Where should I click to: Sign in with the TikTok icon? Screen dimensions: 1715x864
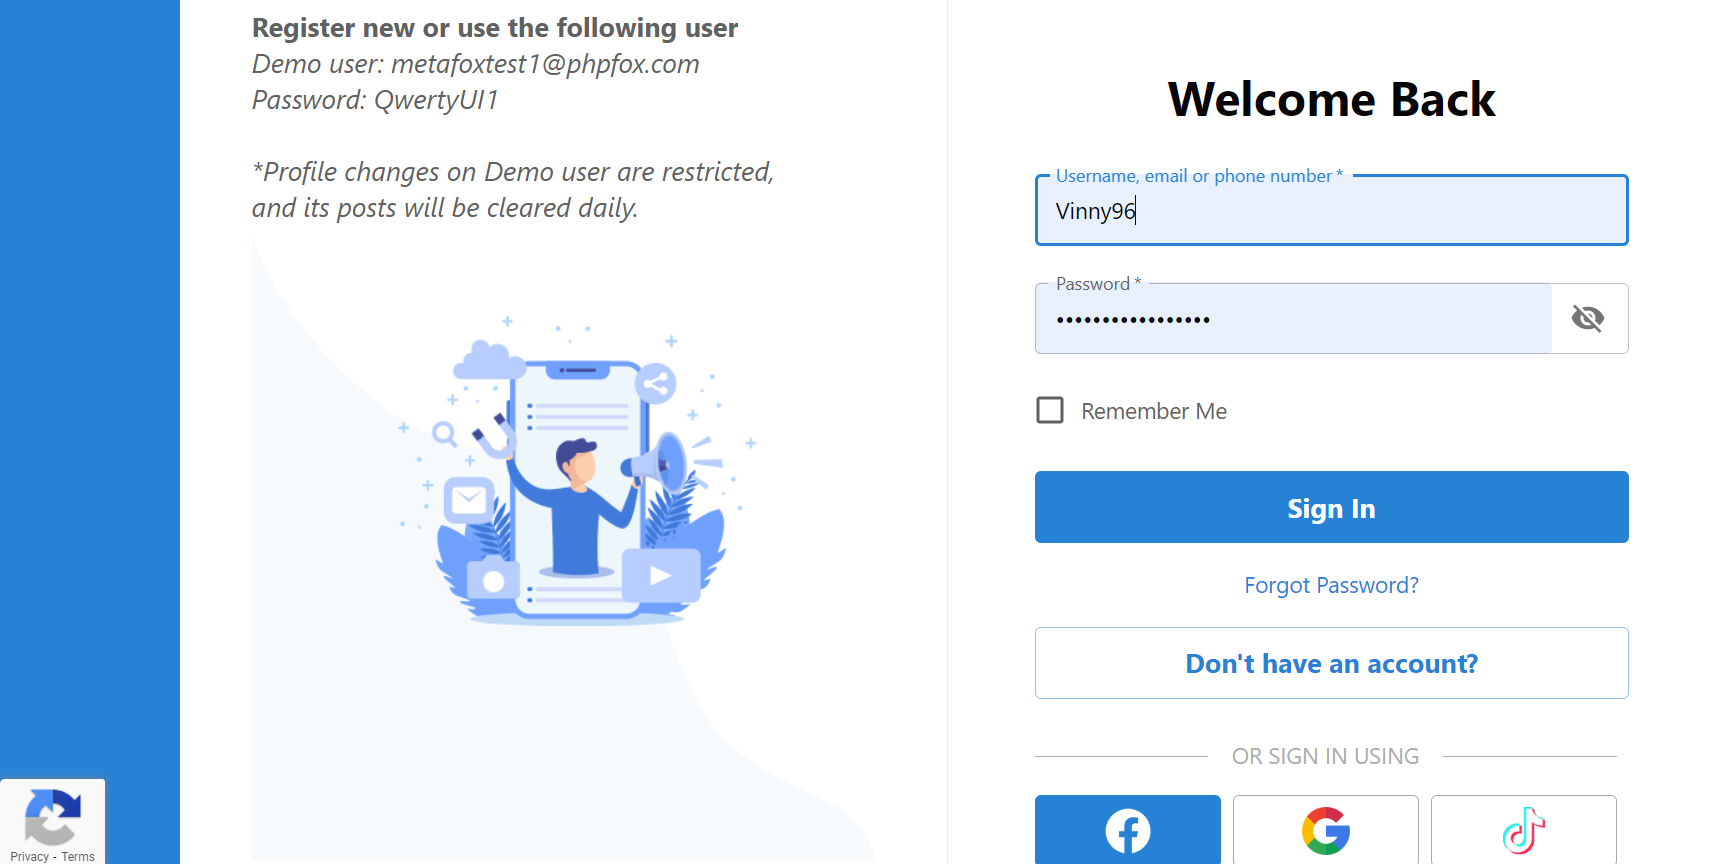1523,830
